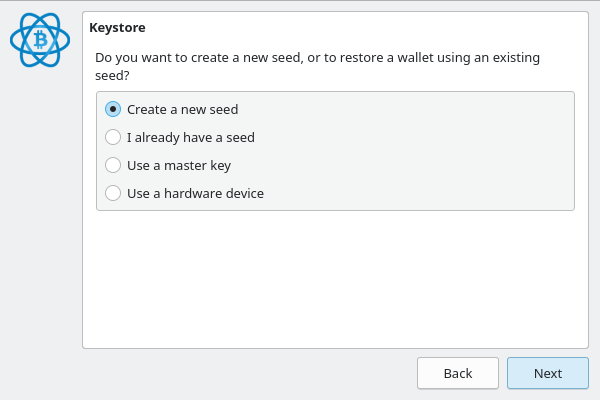The width and height of the screenshot is (600, 400).
Task: Click blank space right of "Use a master key"
Action: point(400,165)
